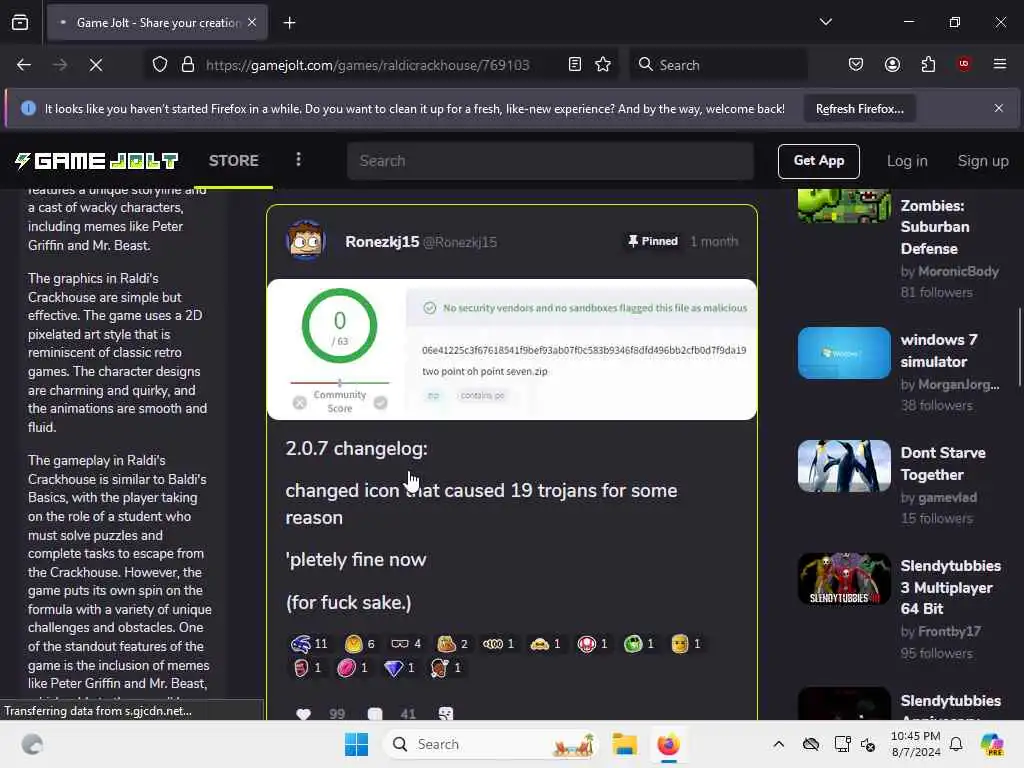Open the list all tabs dropdown
Screen dimensions: 1024x768
pos(825,22)
